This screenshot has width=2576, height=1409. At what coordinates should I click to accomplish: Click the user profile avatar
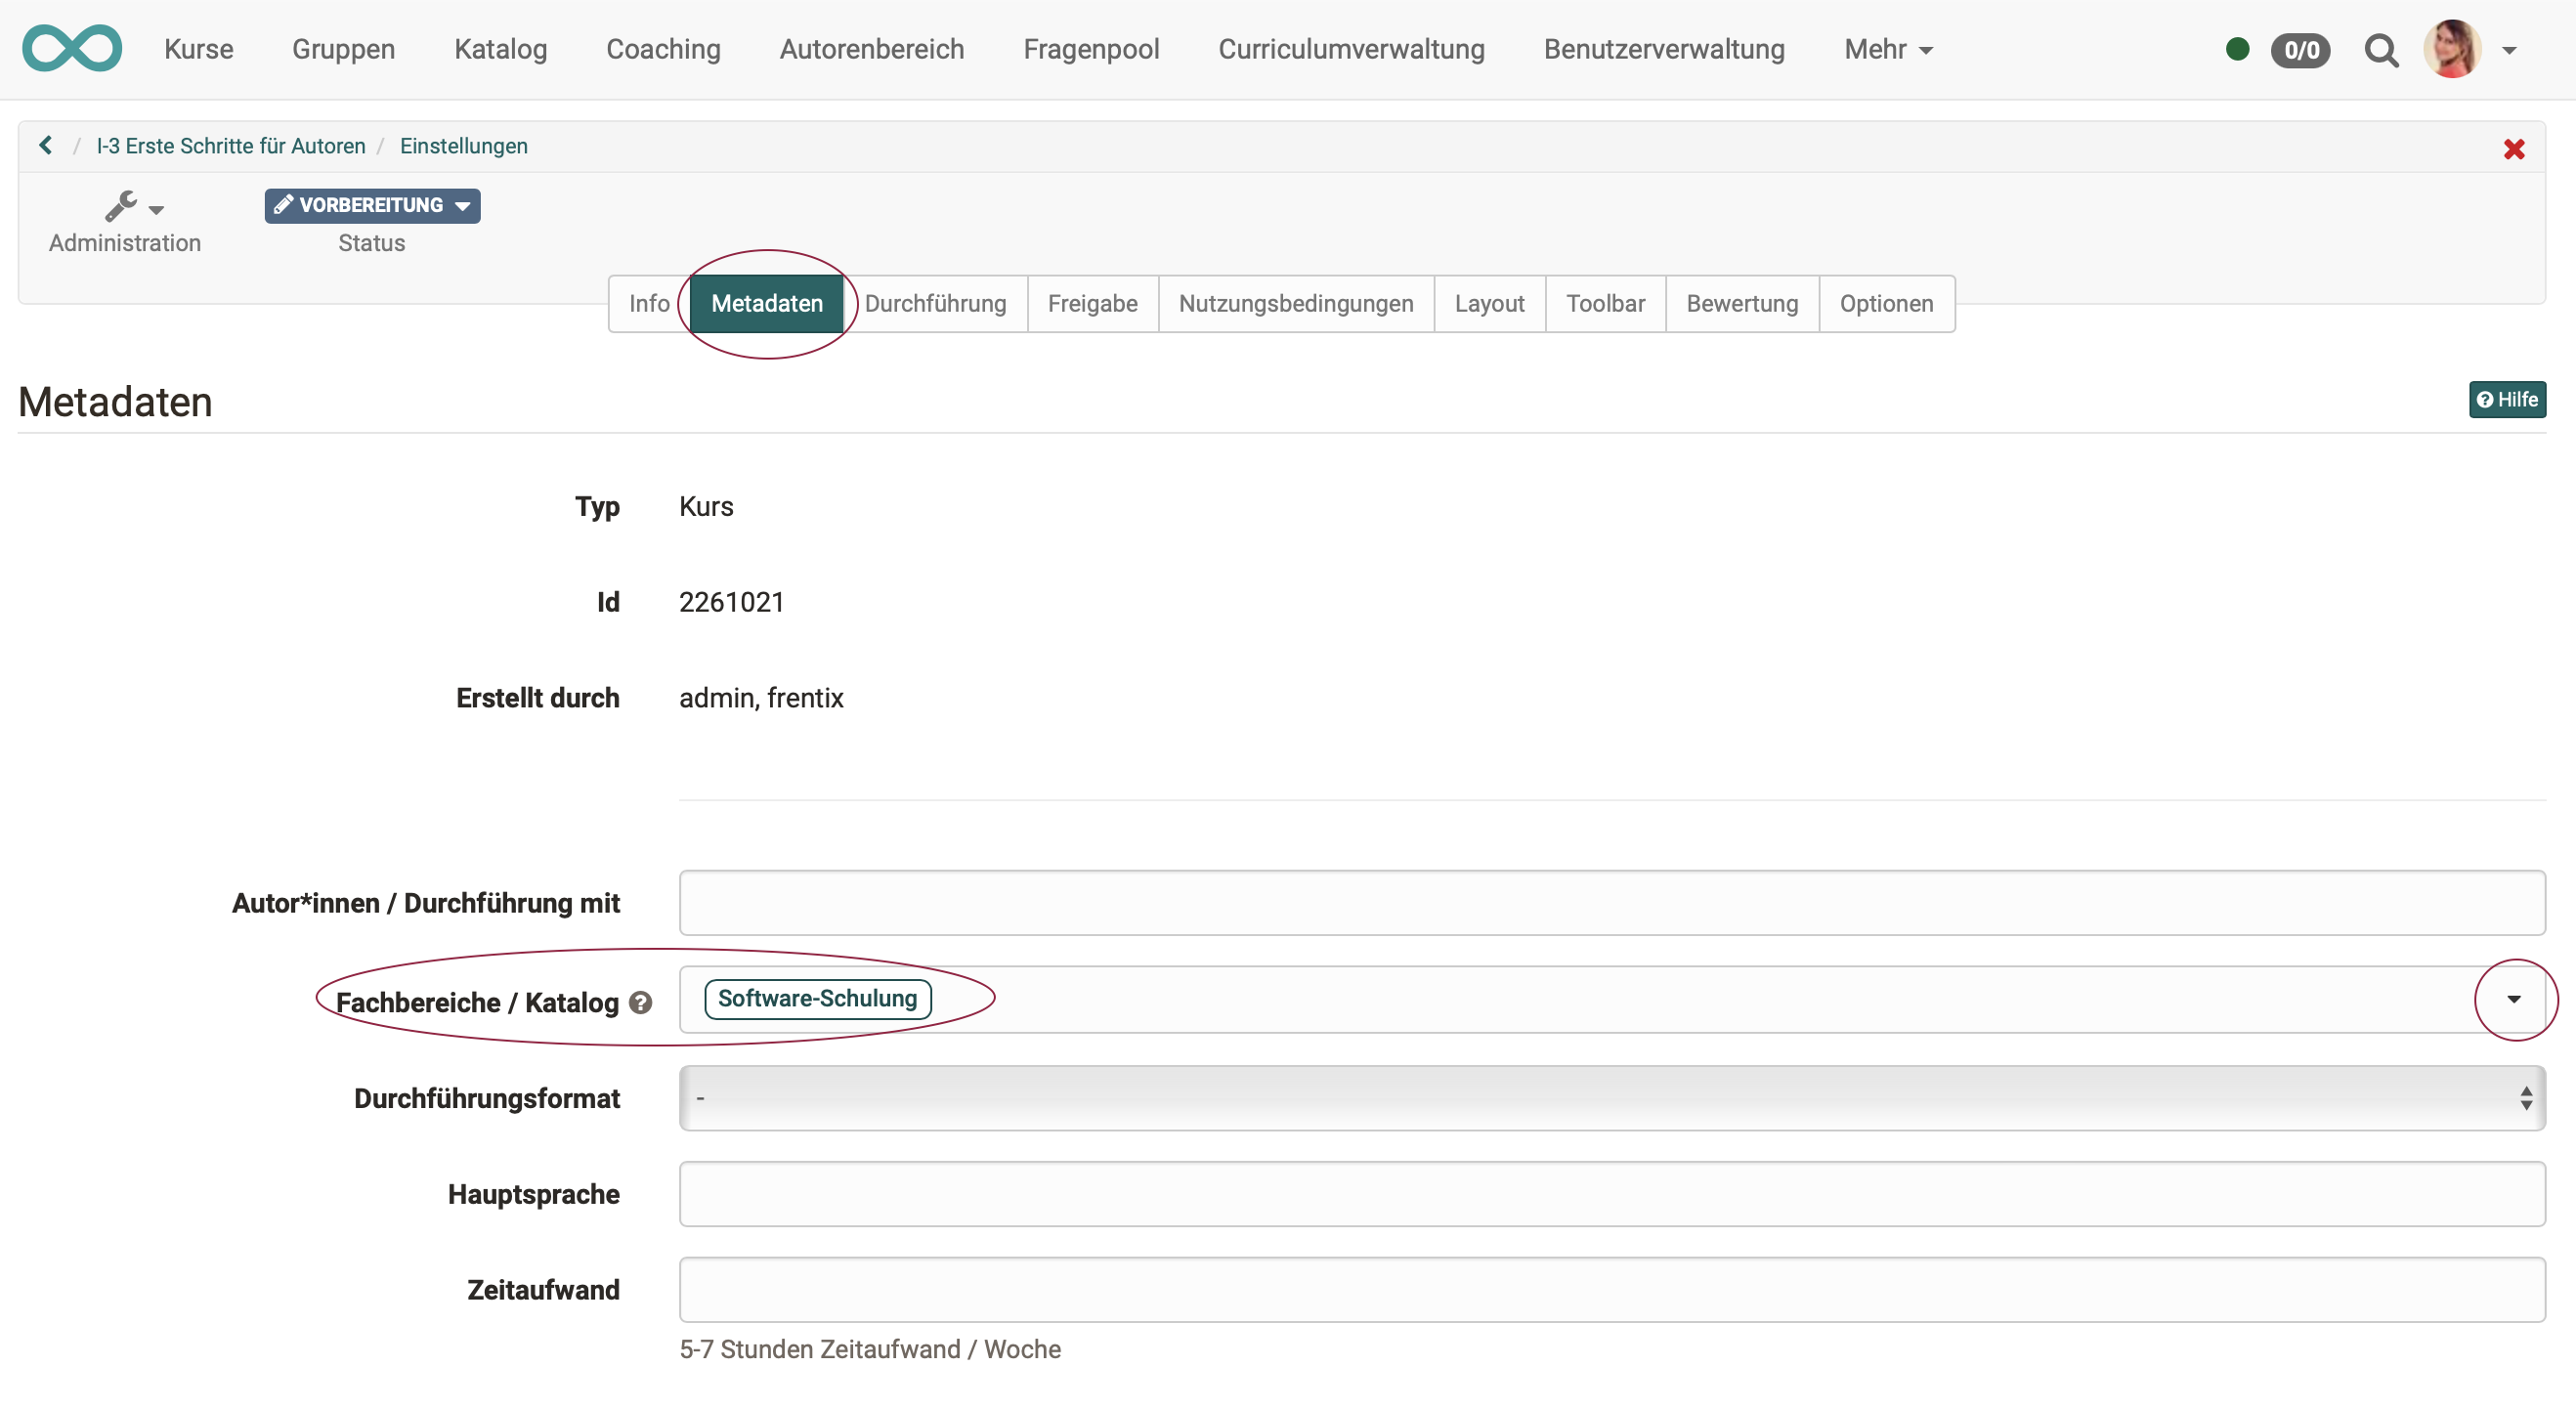2452,48
